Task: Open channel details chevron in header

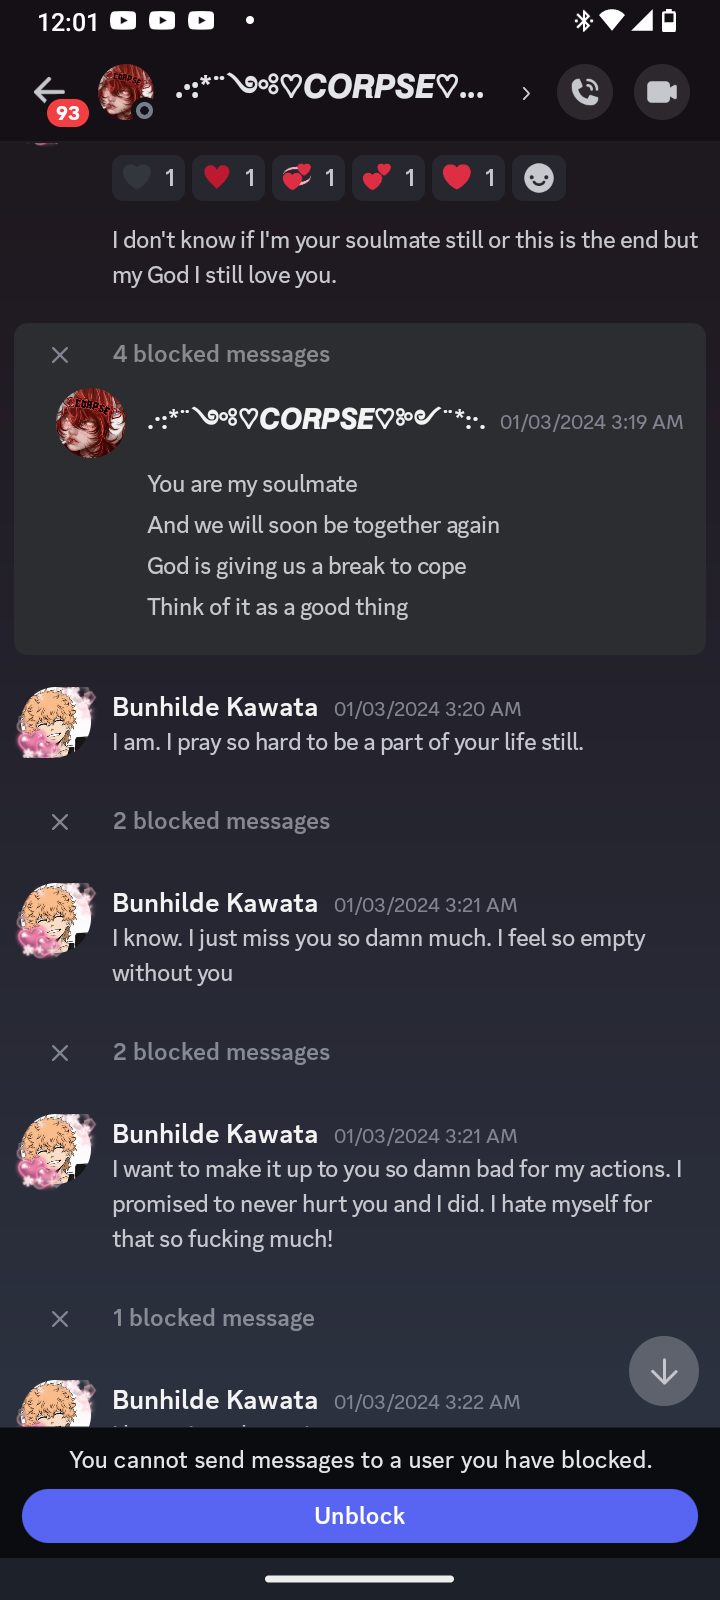Action: point(526,94)
